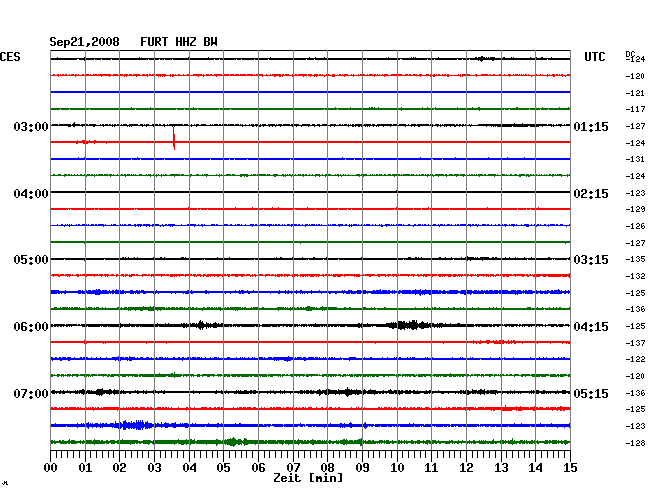The width and height of the screenshot is (650, 494).
Task: Click the DC offset value -128
Action: [x=635, y=443]
